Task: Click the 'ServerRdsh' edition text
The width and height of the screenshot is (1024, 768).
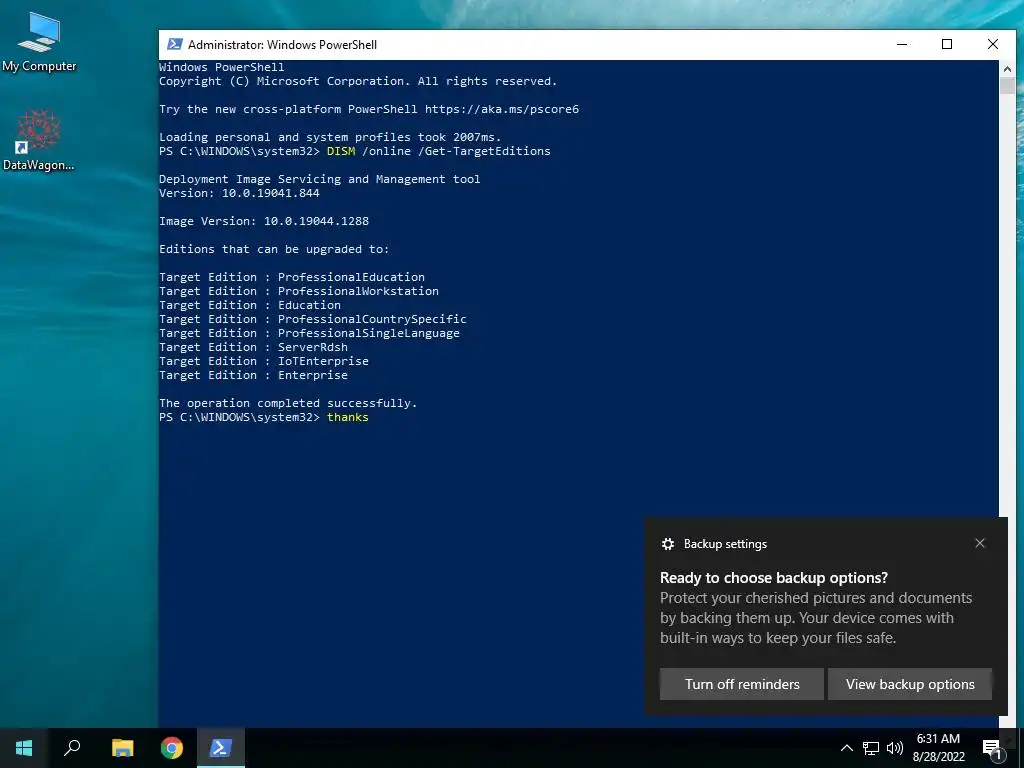Action: coord(313,347)
